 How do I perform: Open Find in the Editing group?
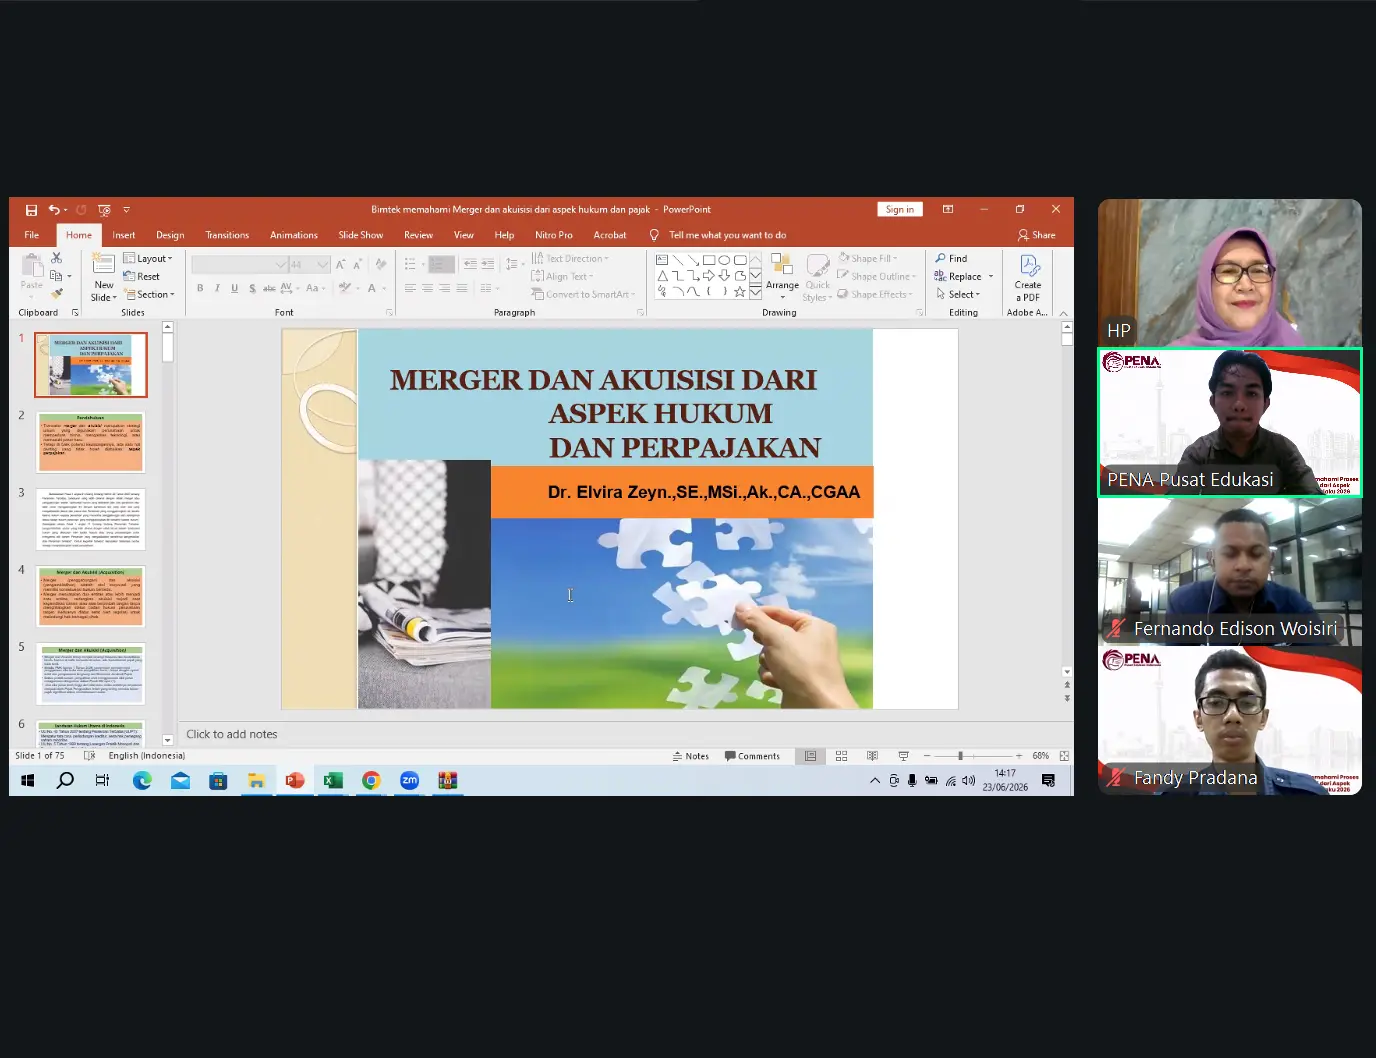pos(951,258)
